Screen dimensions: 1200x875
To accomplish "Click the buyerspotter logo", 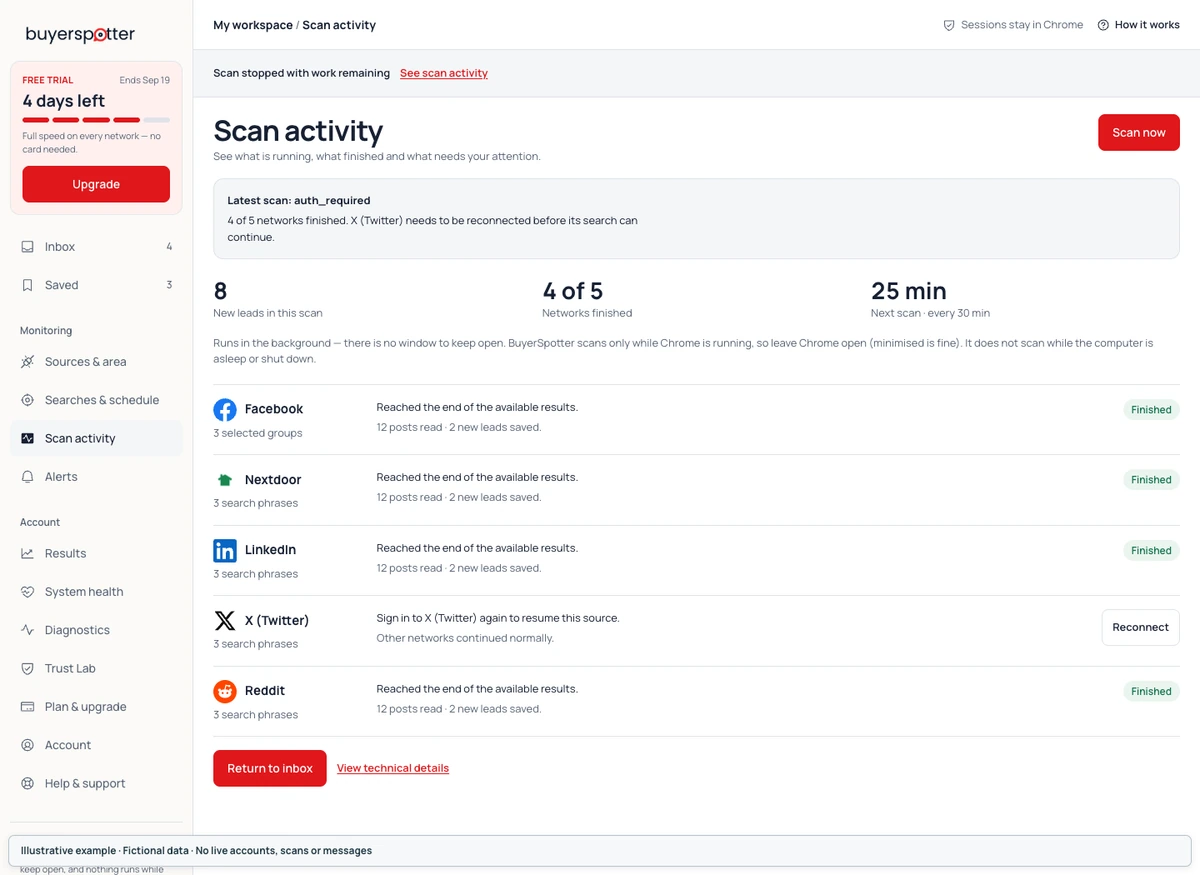I will [80, 34].
